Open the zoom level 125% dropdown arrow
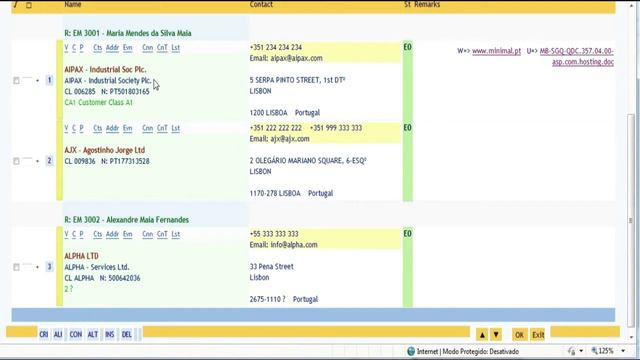The width and height of the screenshot is (640, 360). pos(623,351)
